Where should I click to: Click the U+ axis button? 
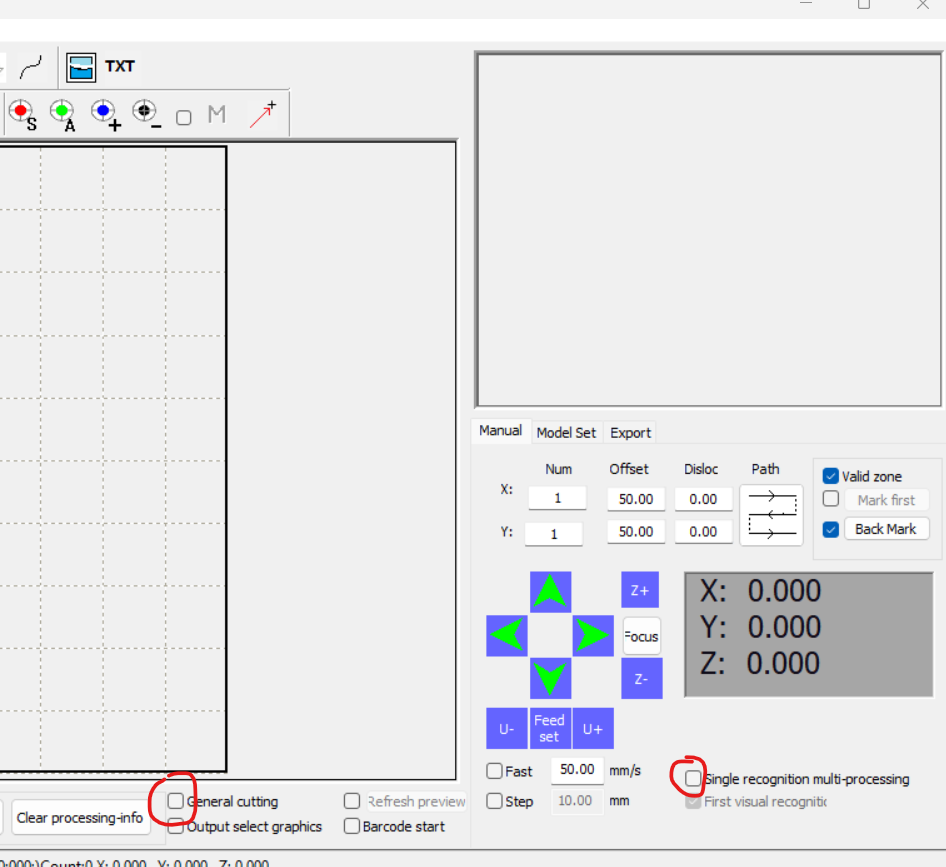593,728
